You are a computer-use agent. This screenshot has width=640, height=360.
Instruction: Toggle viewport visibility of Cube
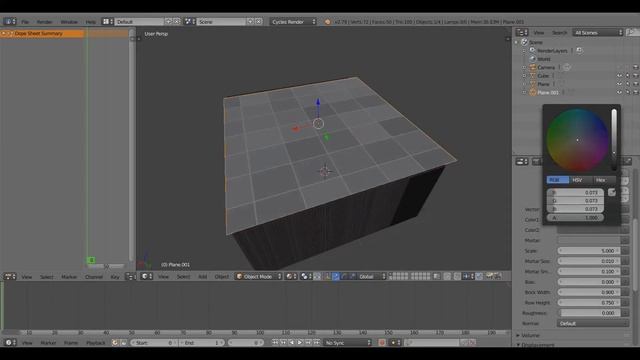(619, 76)
